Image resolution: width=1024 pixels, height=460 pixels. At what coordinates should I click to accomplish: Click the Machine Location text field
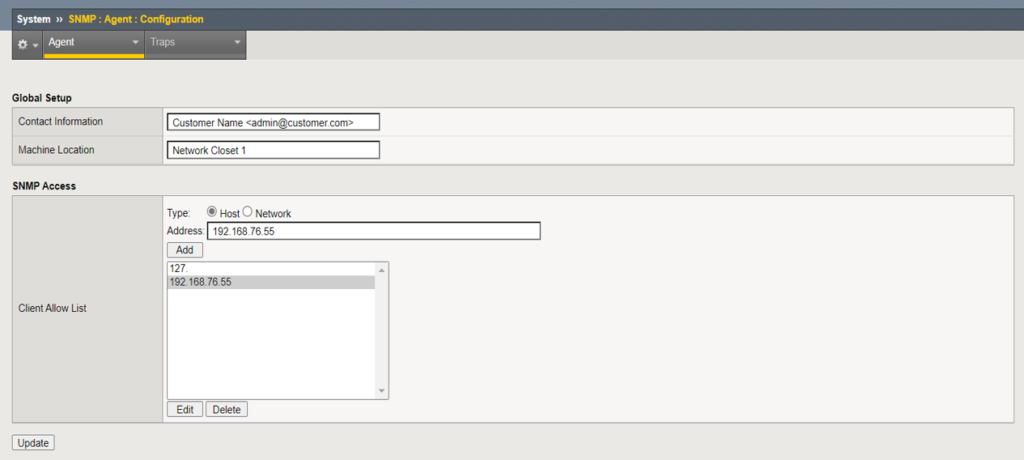tap(273, 150)
